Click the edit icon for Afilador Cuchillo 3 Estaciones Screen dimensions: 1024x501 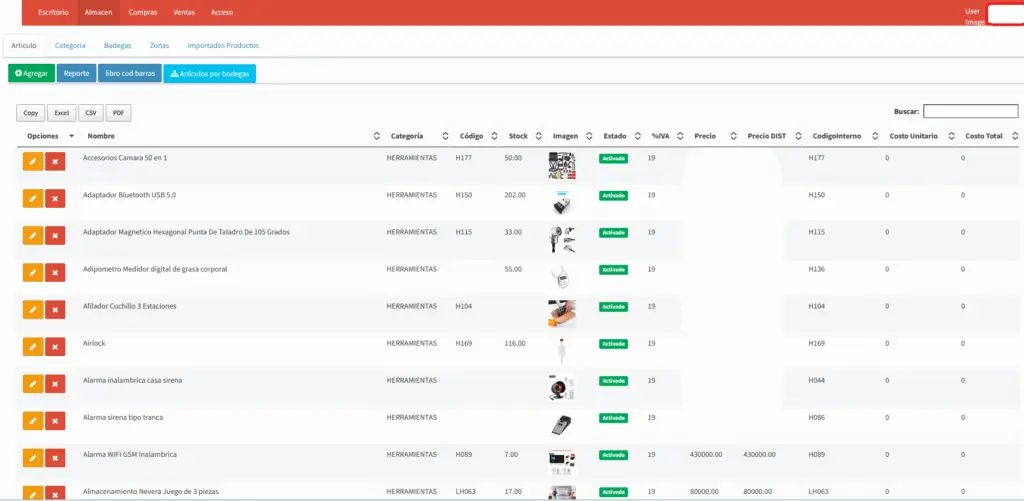coord(32,310)
